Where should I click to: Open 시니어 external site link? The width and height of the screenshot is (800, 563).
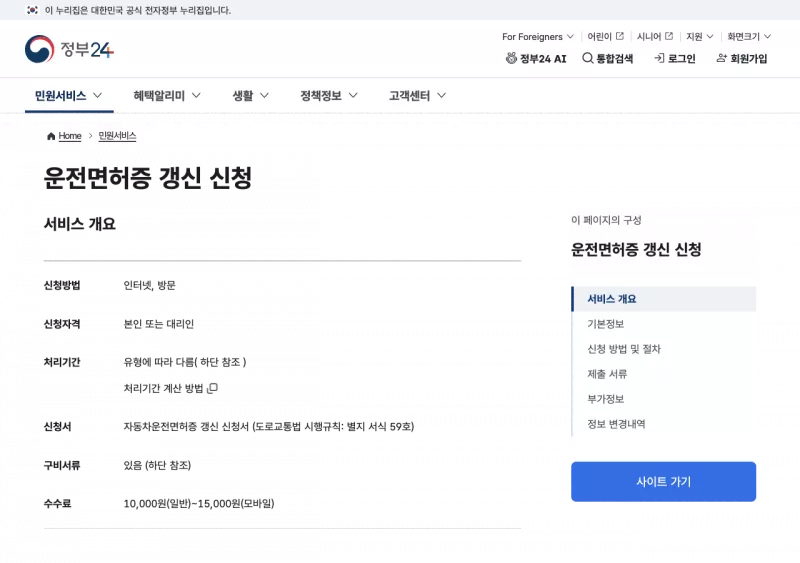click(x=655, y=36)
